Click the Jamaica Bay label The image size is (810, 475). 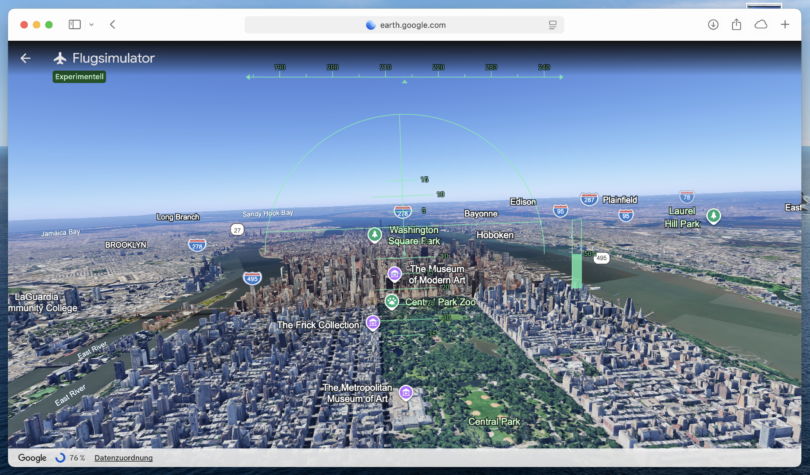pos(60,233)
